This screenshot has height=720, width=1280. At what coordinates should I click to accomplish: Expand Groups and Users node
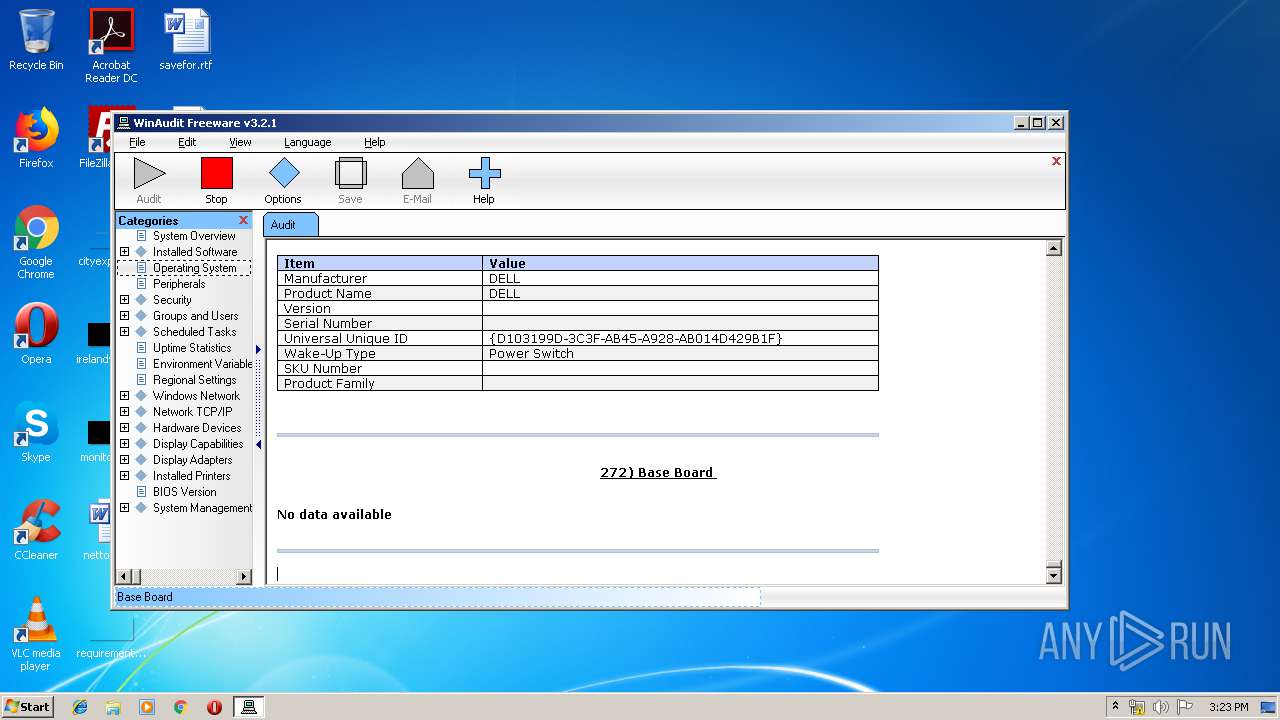coord(124,316)
